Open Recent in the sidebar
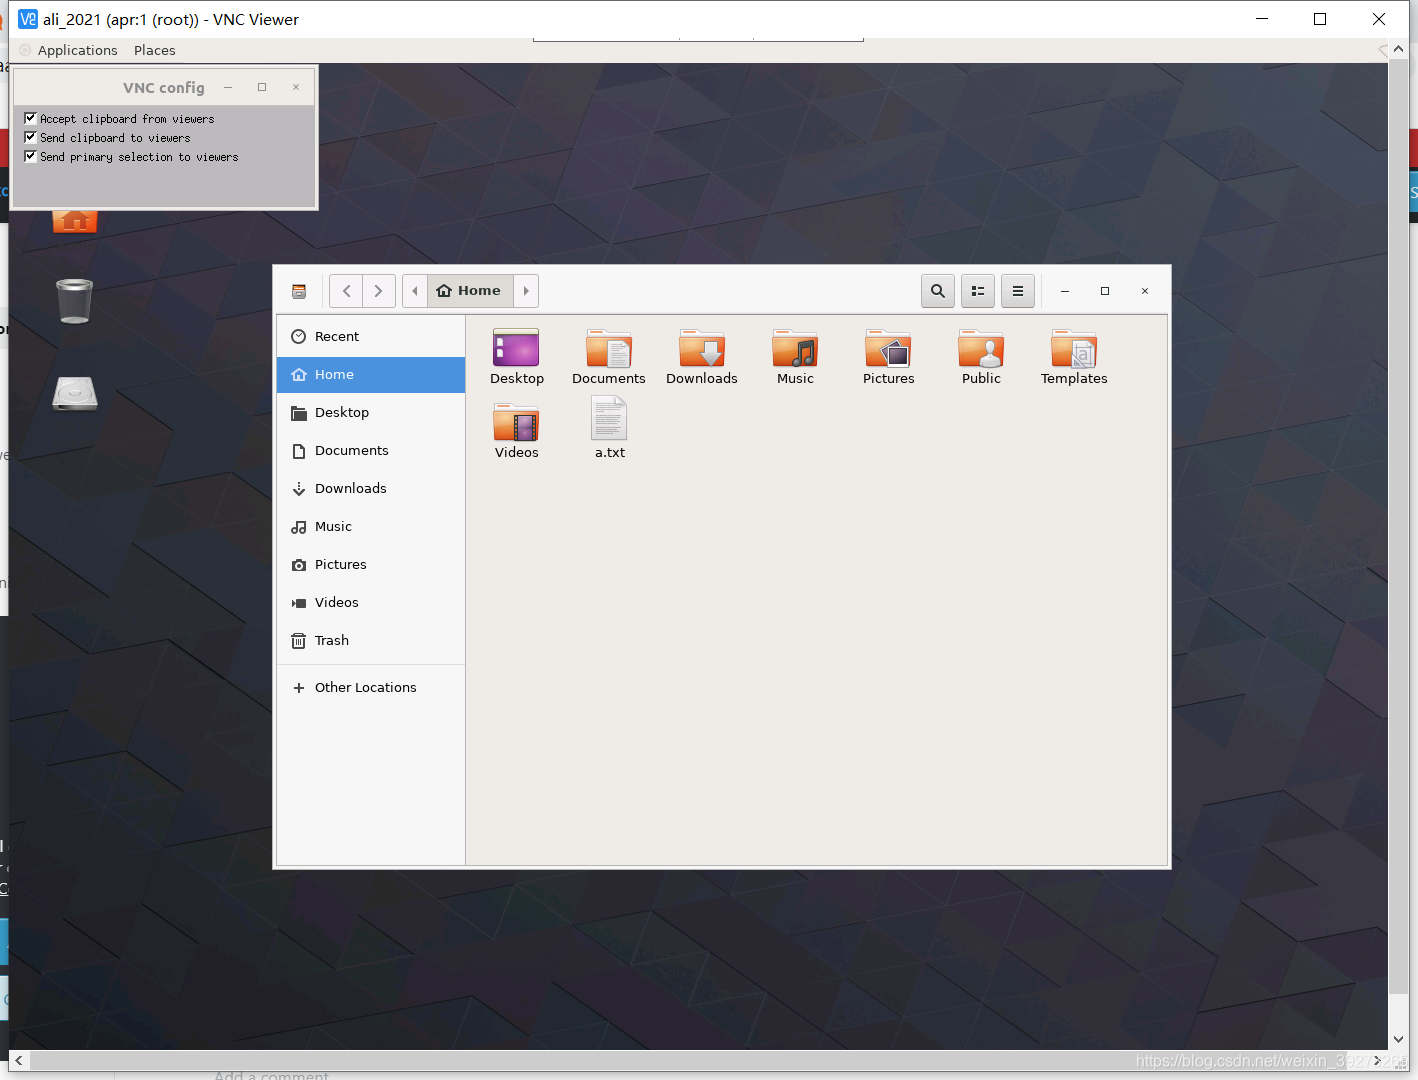 [371, 337]
